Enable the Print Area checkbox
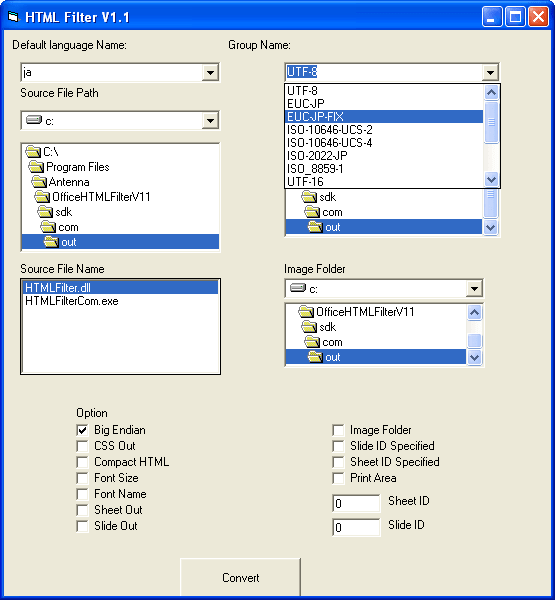 point(338,478)
